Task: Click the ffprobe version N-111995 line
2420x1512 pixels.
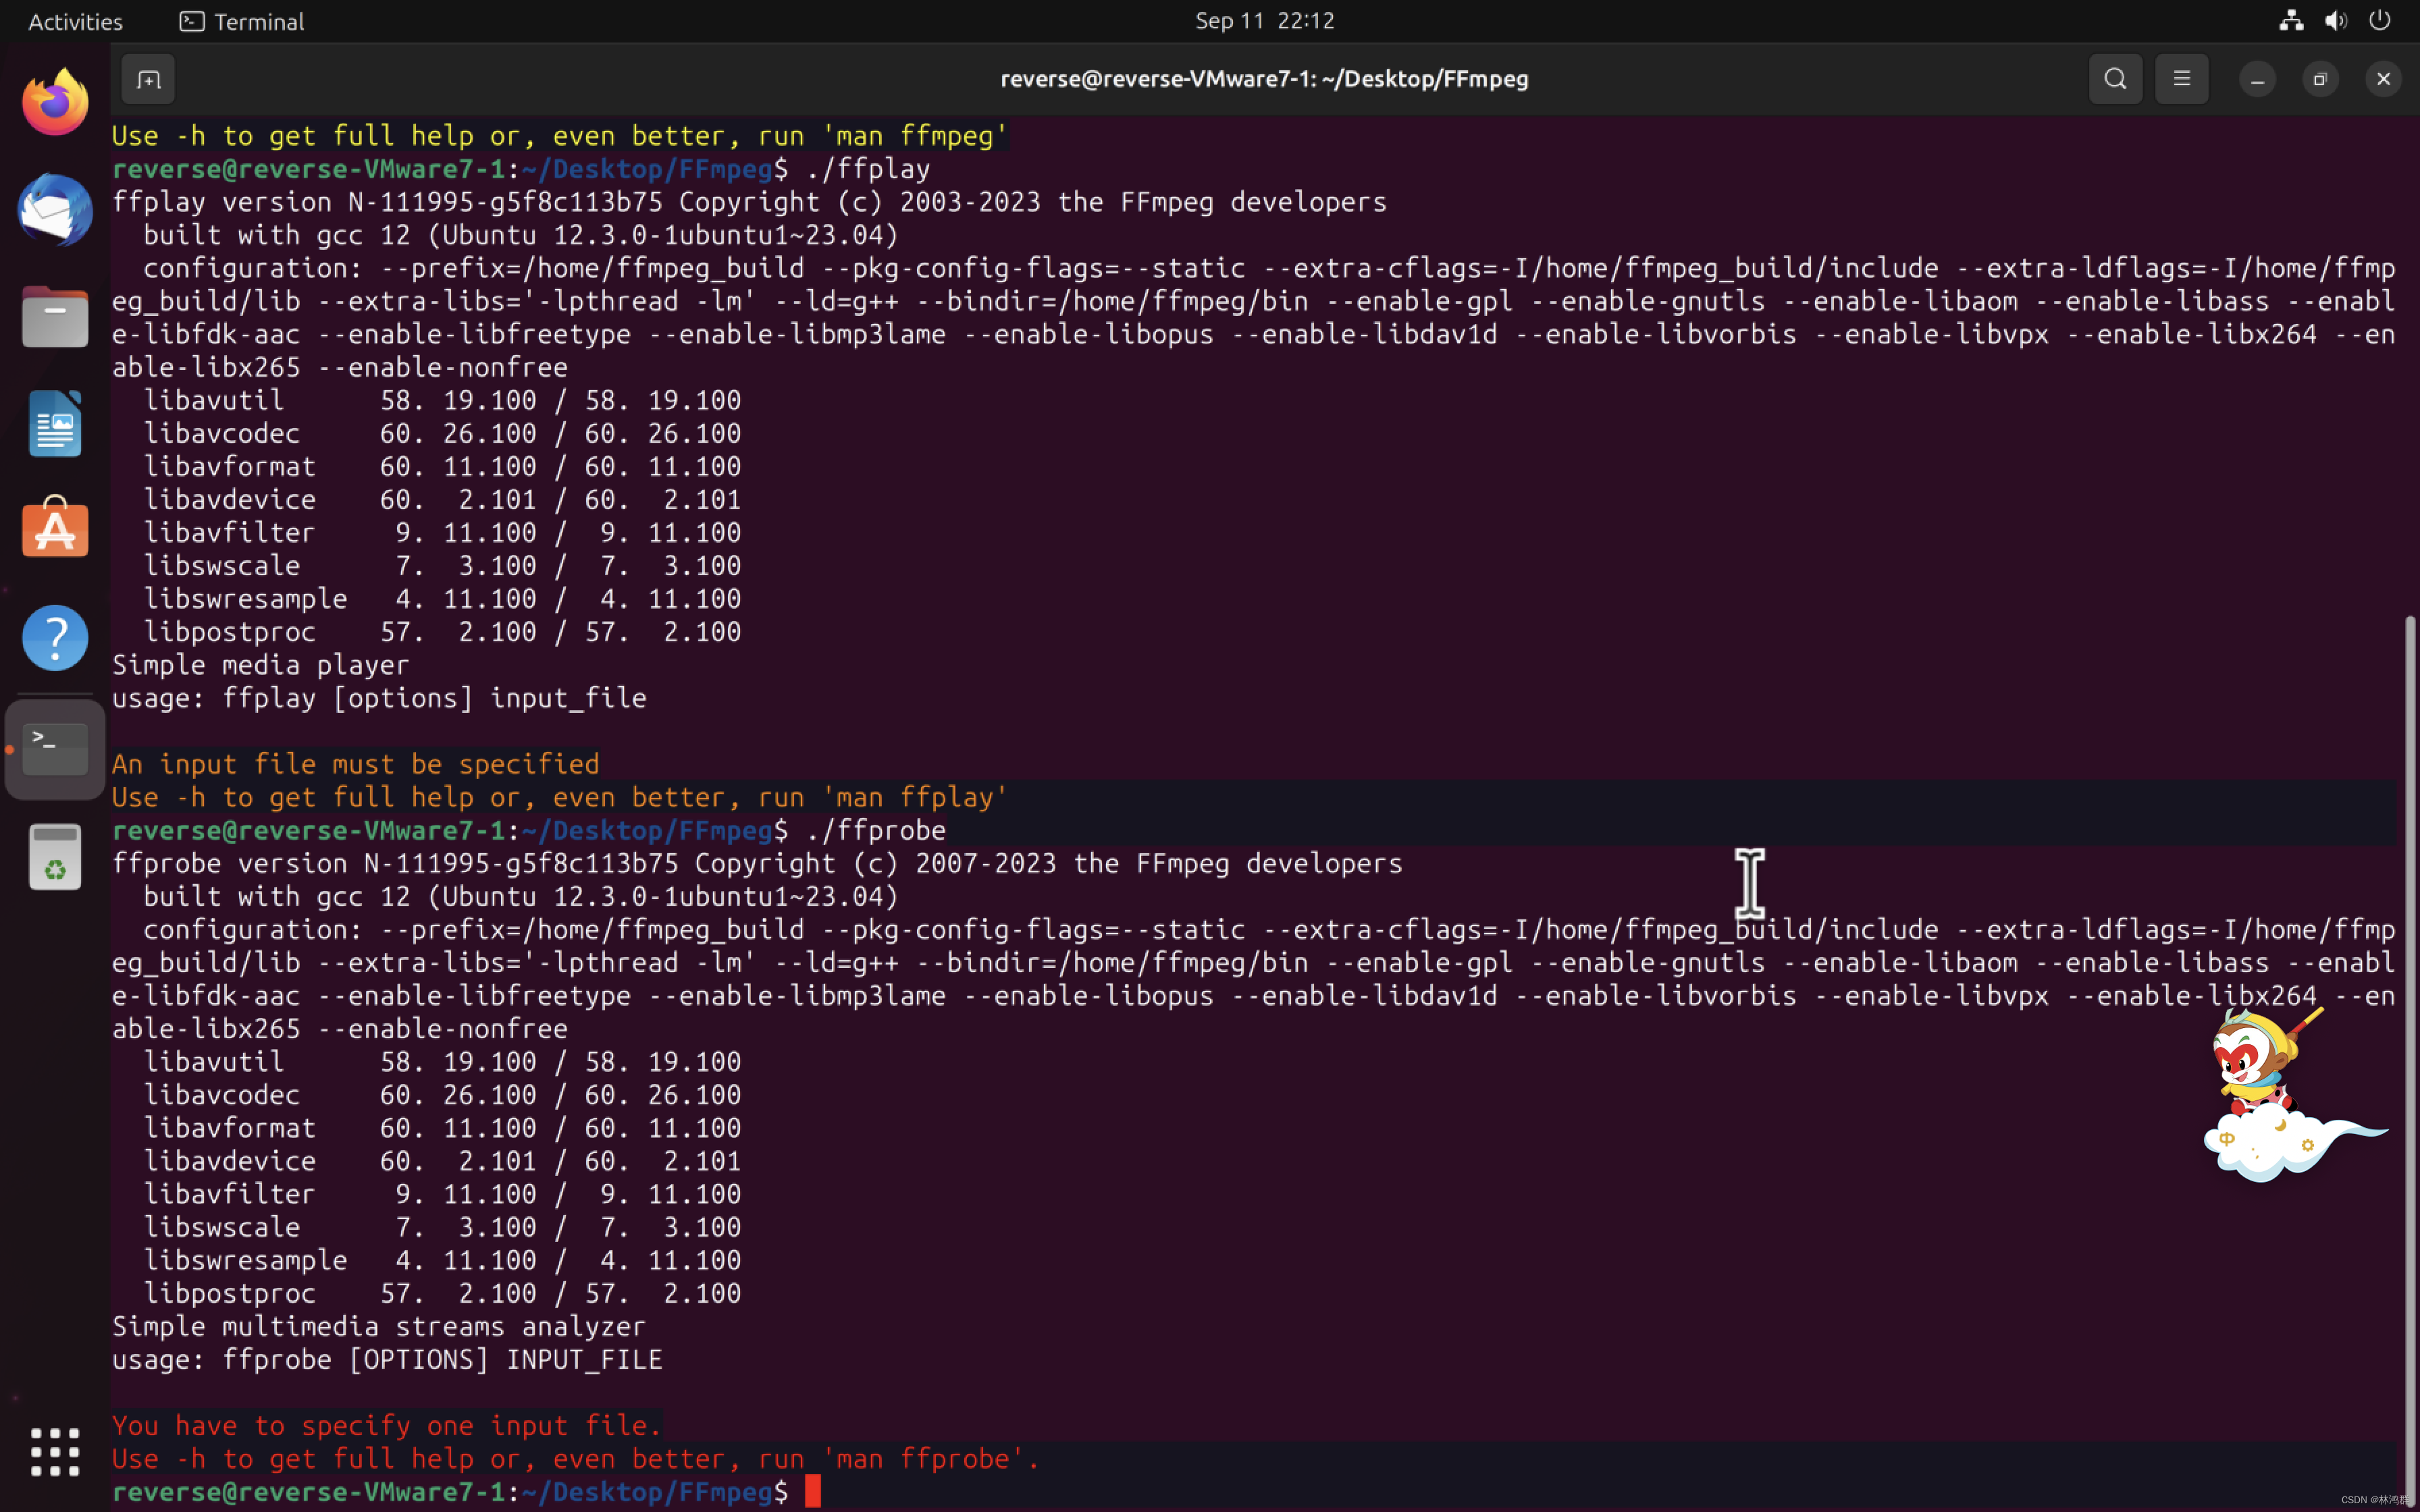Action: tap(757, 863)
